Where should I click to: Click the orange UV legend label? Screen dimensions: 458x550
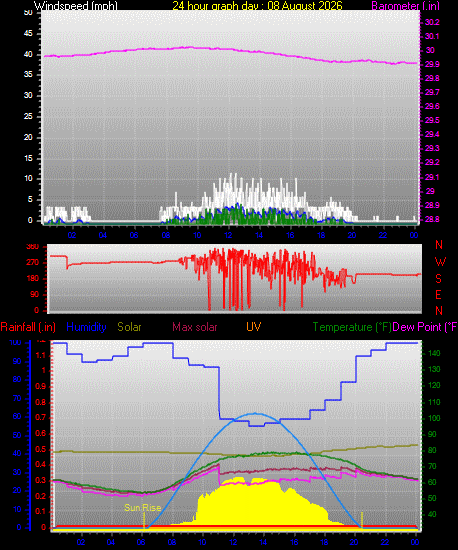tap(253, 327)
